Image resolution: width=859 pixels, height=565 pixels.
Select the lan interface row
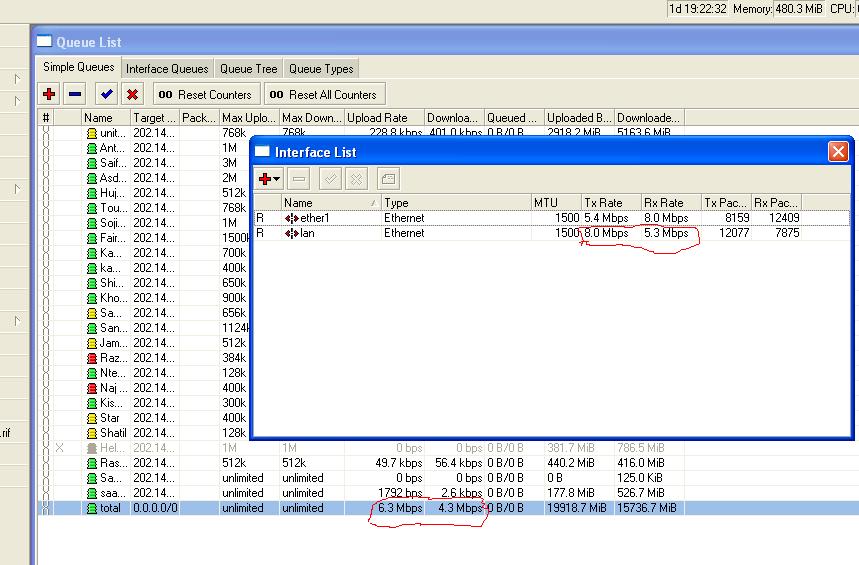point(552,233)
